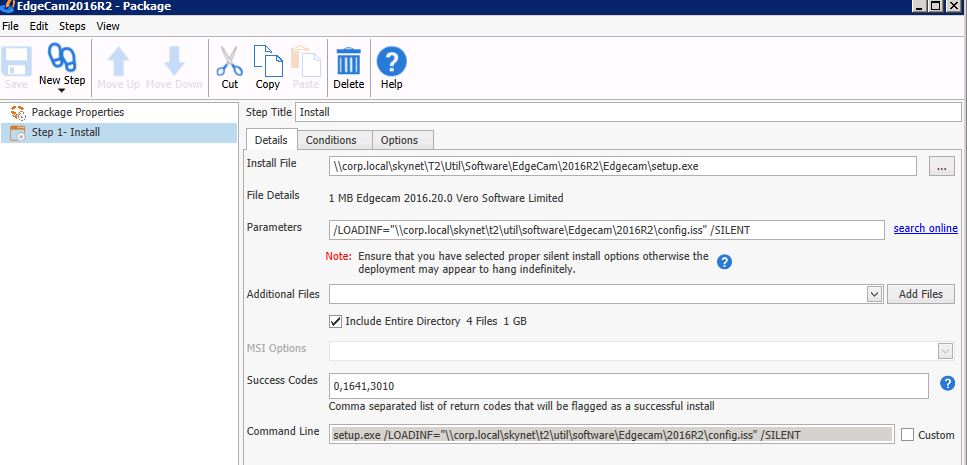Screen dimensions: 967x465
Task: Click the Install File browse button
Action: 941,167
